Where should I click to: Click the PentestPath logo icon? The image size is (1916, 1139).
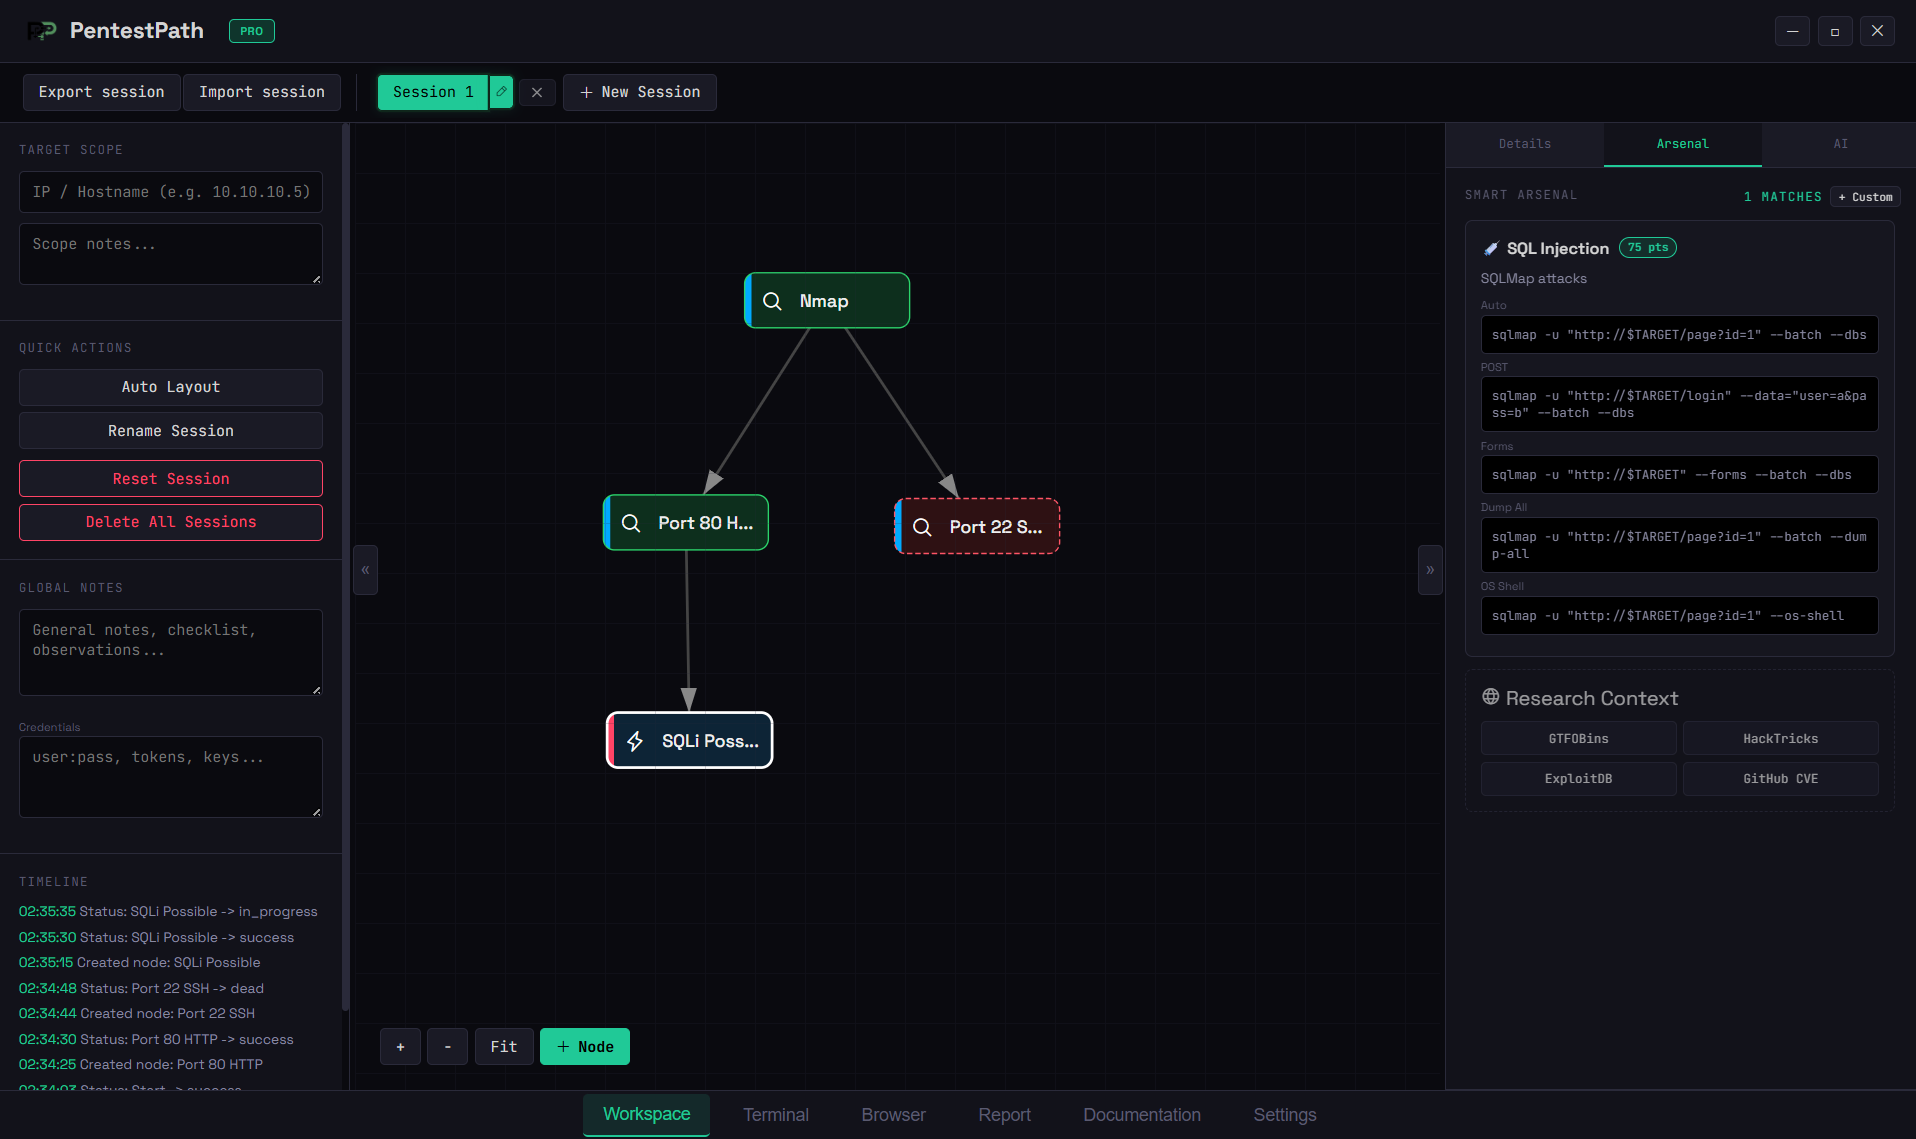(40, 30)
